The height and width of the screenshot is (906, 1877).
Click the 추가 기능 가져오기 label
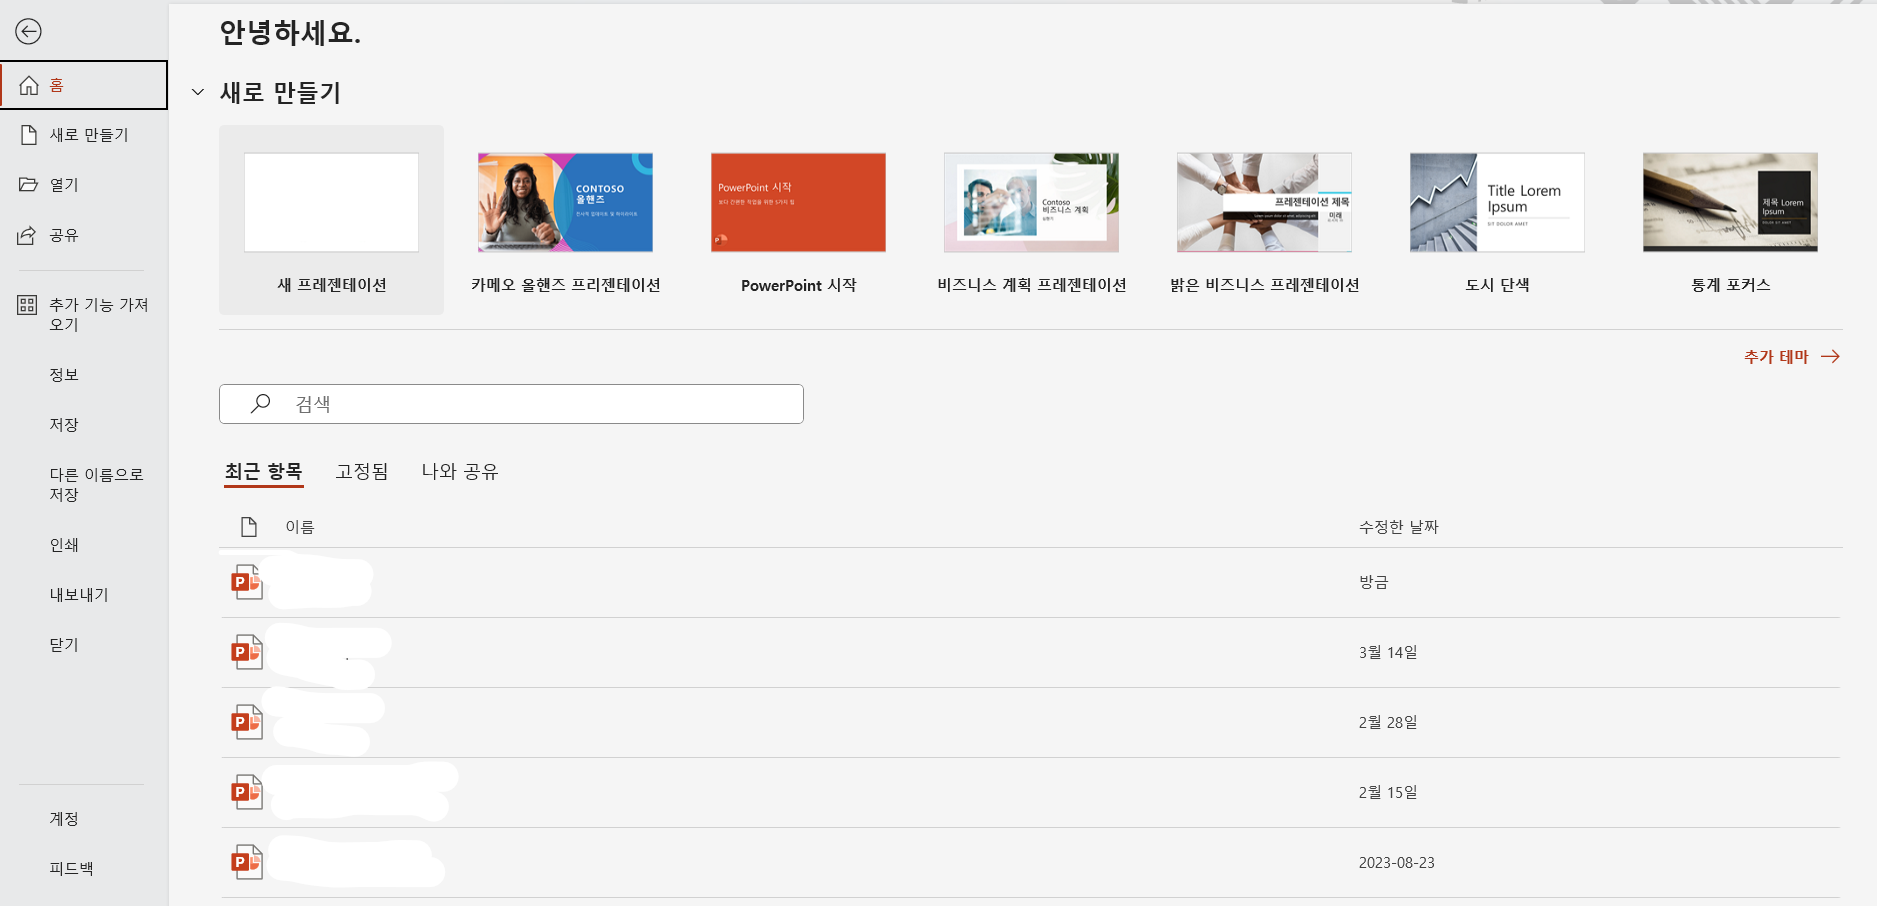coord(99,315)
